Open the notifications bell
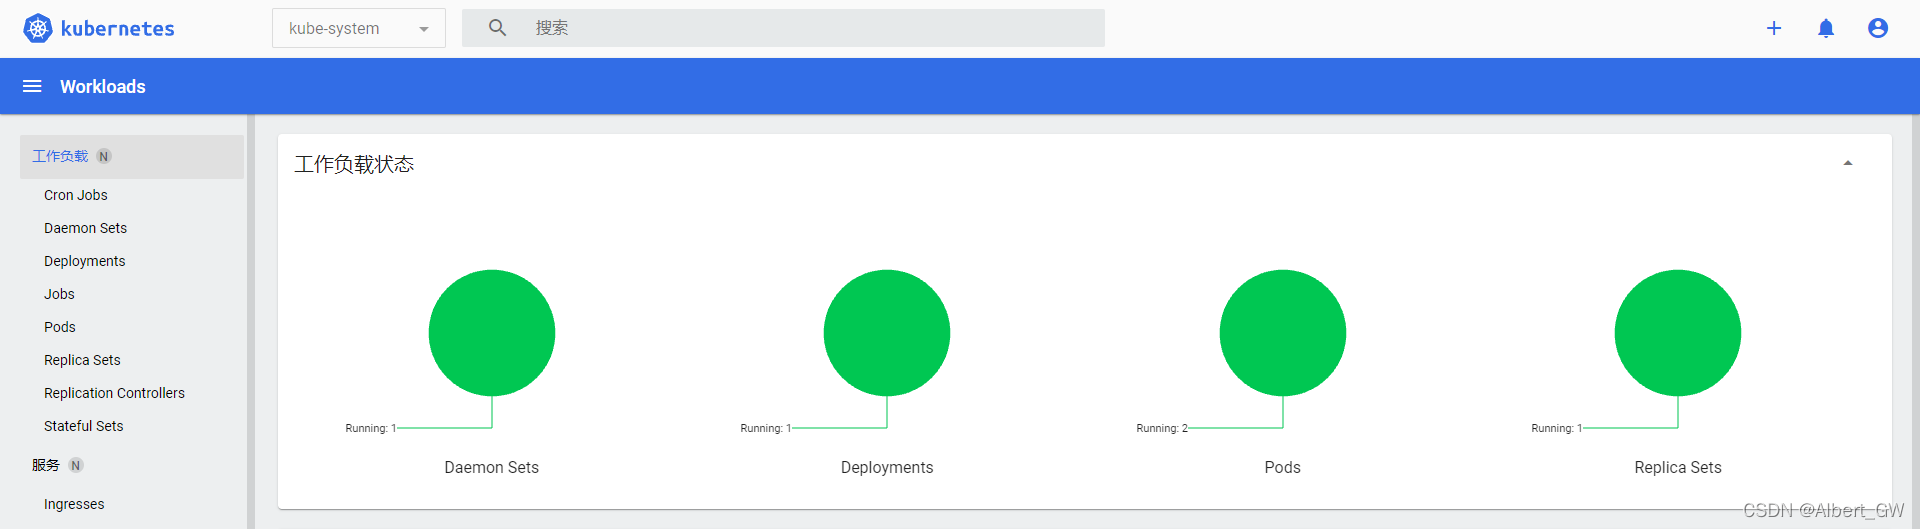This screenshot has width=1920, height=529. [x=1826, y=28]
